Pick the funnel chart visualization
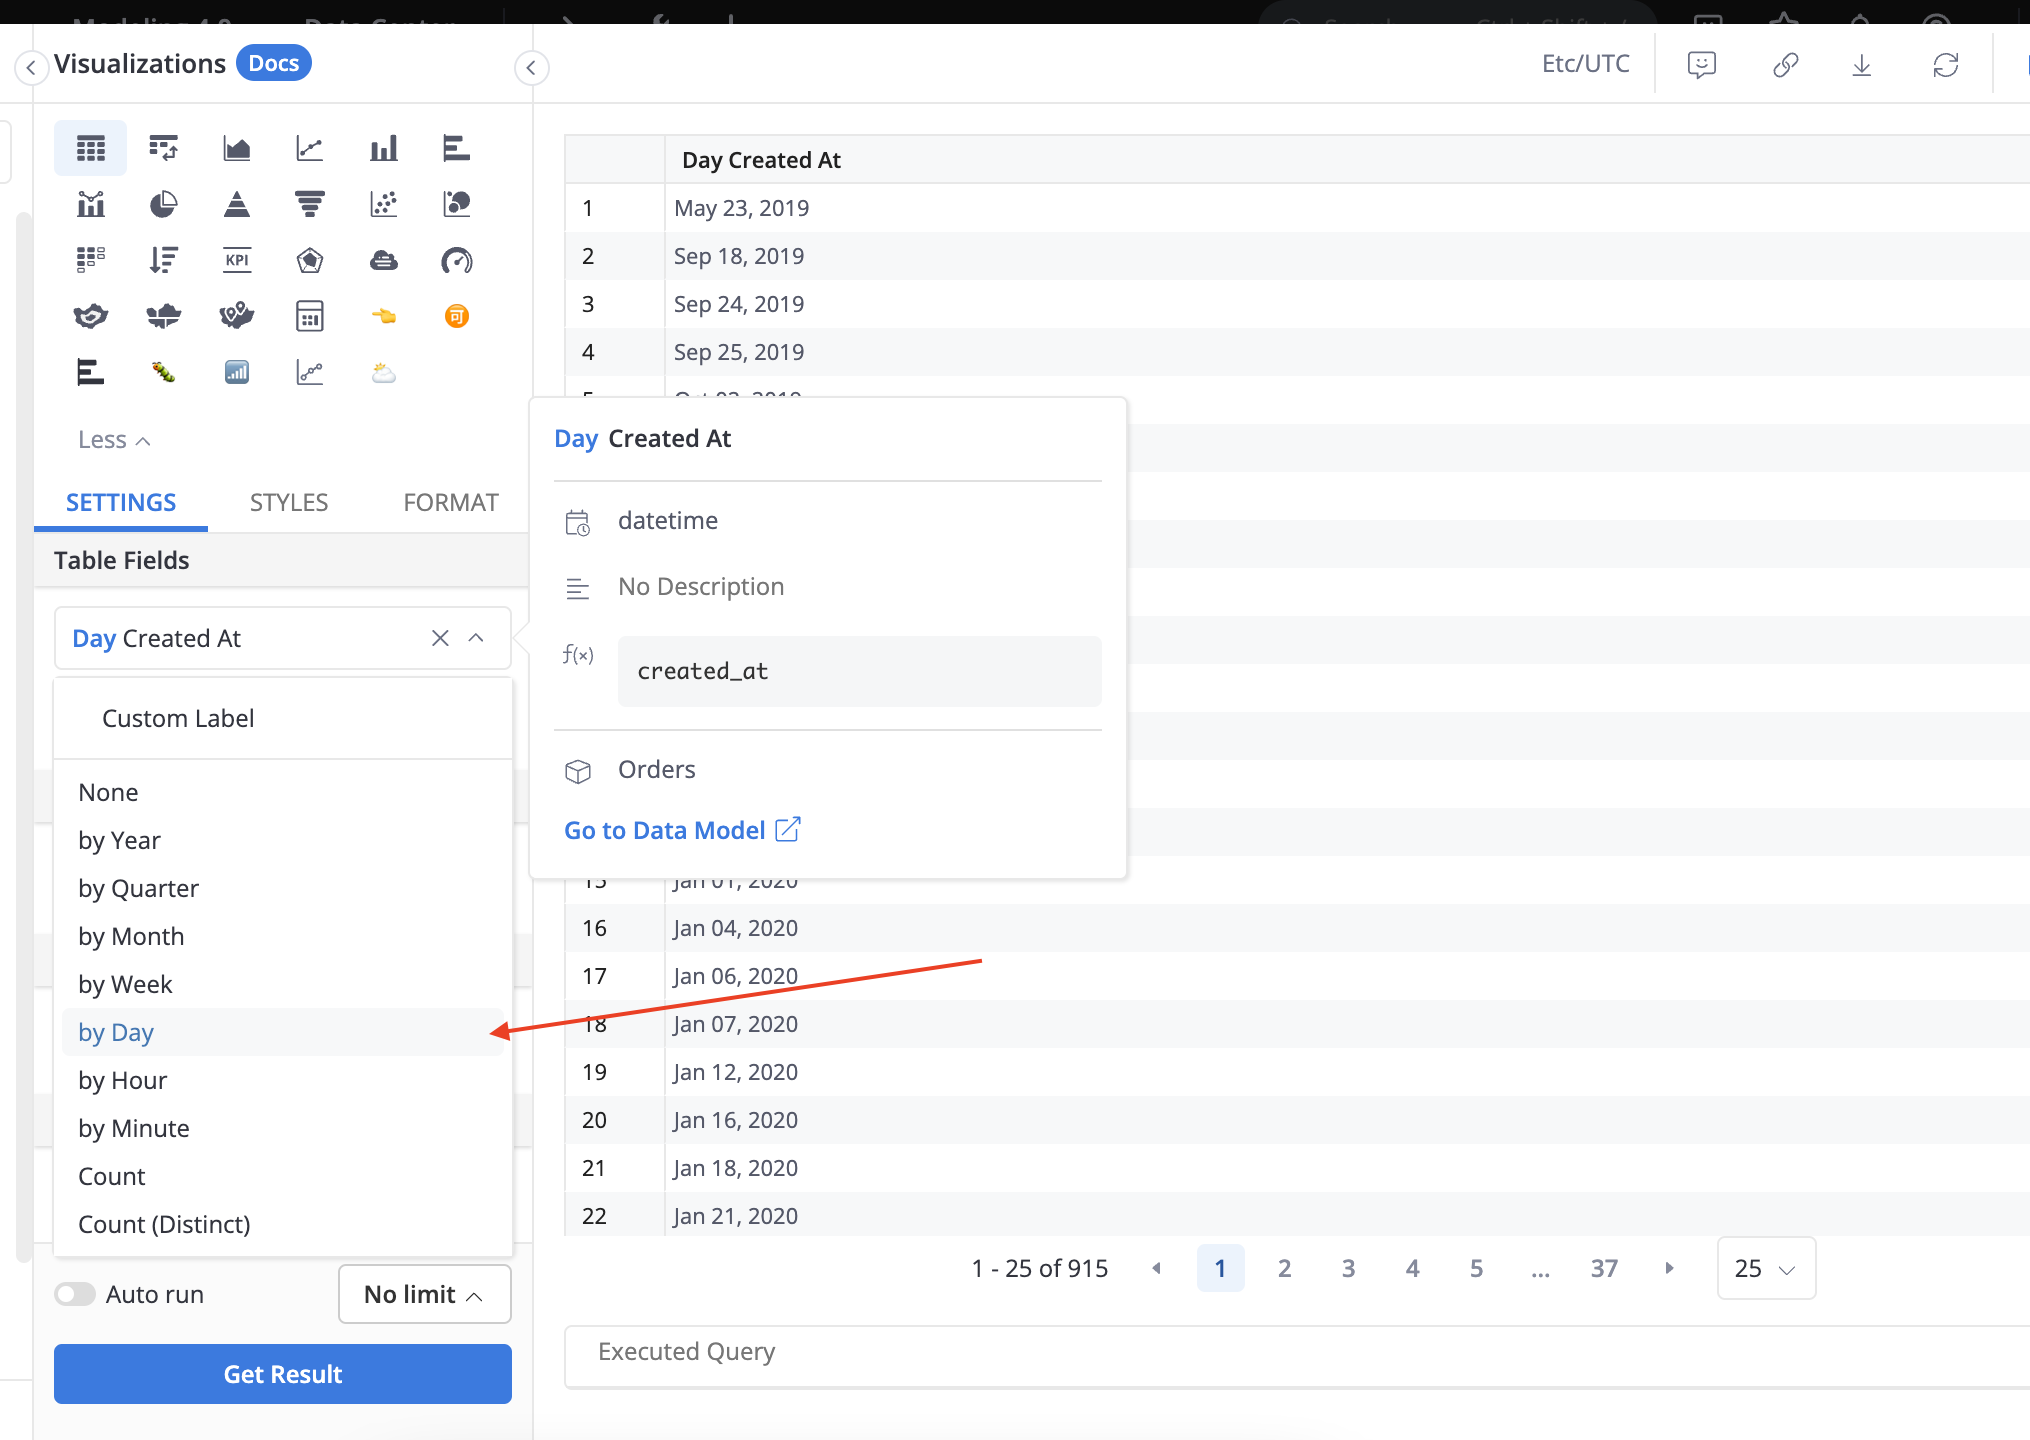 click(310, 205)
